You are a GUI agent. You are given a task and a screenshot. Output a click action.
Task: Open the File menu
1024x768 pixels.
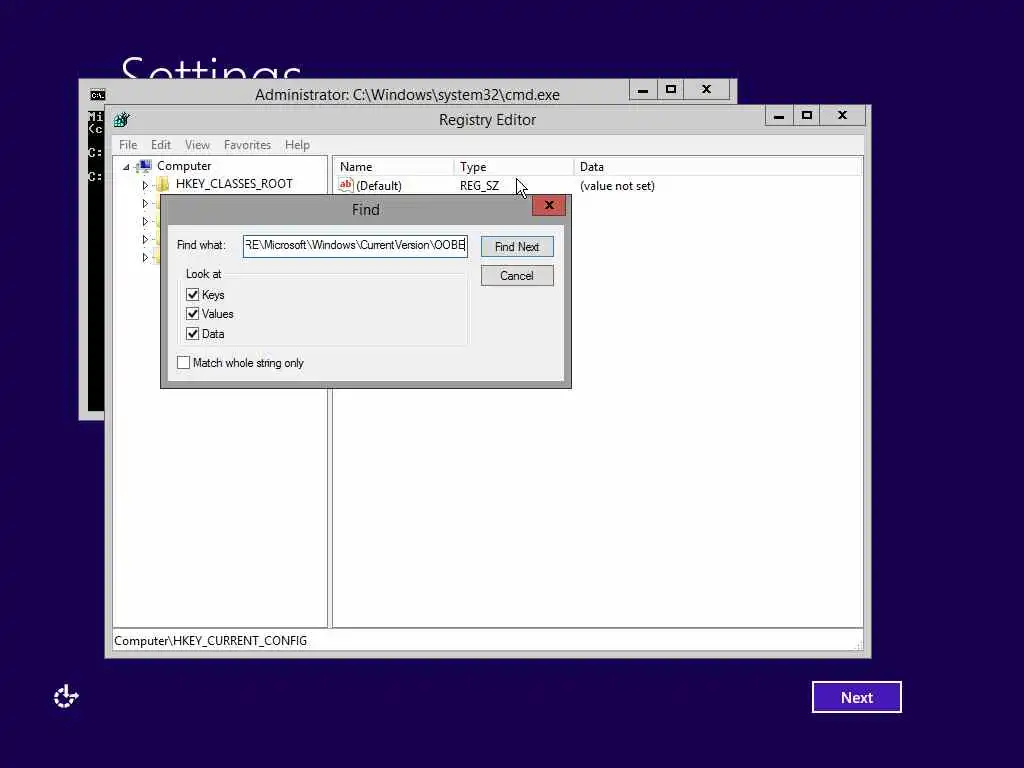click(128, 145)
